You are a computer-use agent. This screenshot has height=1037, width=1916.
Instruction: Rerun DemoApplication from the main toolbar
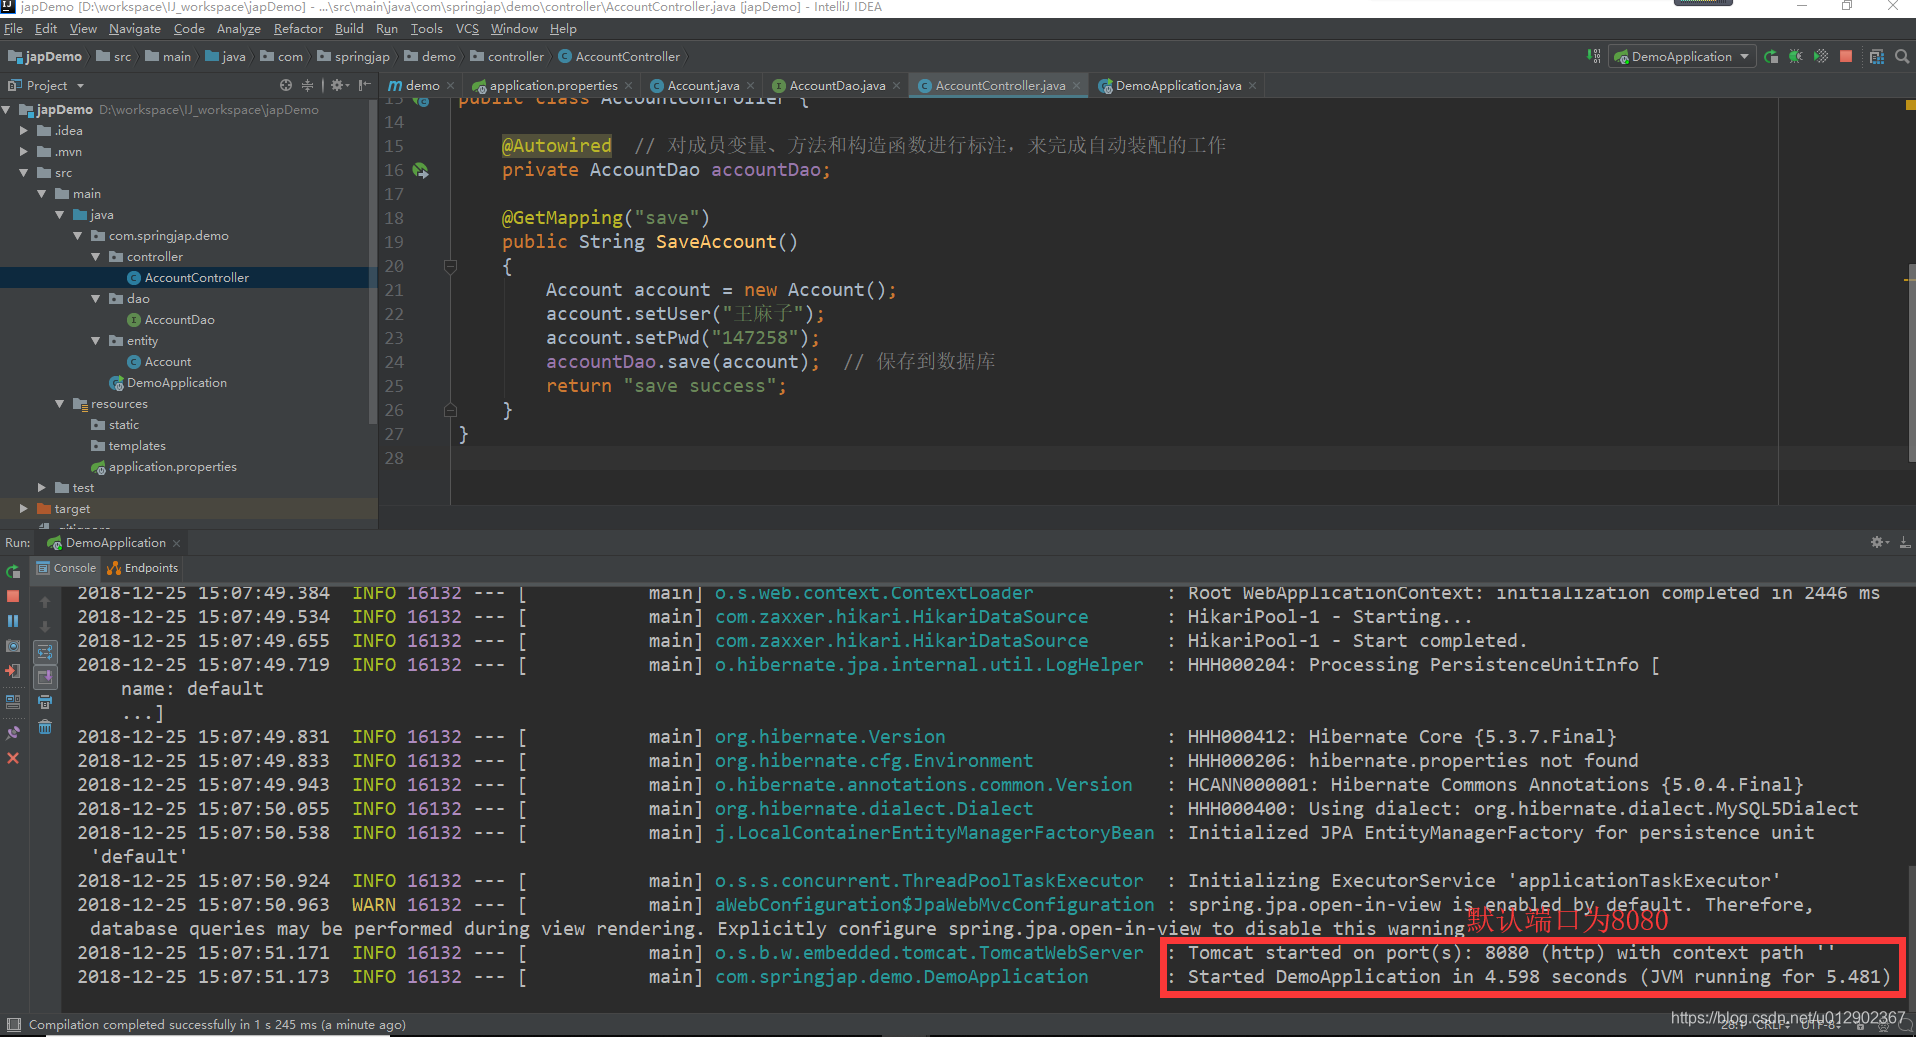1771,56
